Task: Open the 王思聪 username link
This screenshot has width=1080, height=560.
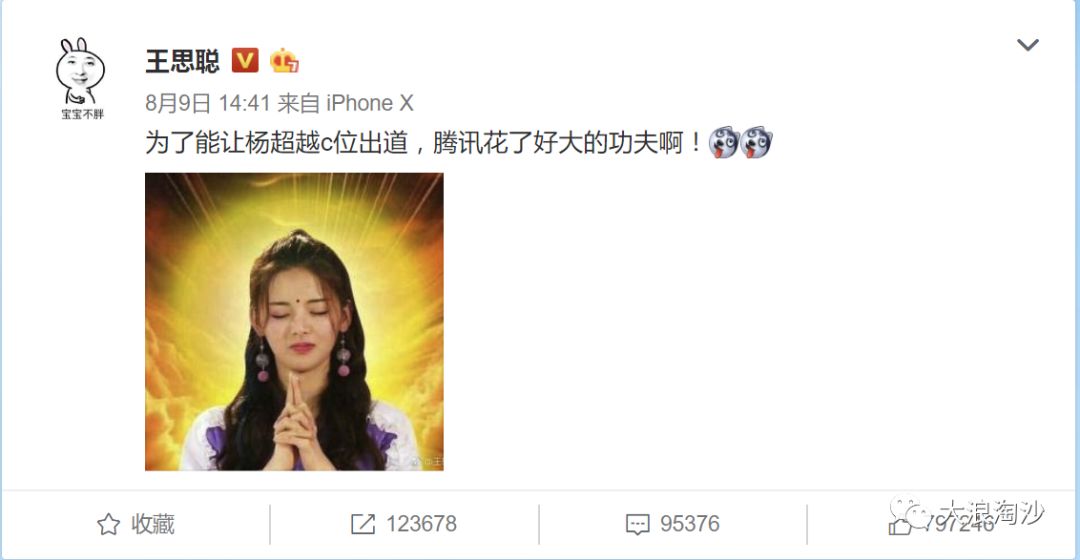Action: 183,61
